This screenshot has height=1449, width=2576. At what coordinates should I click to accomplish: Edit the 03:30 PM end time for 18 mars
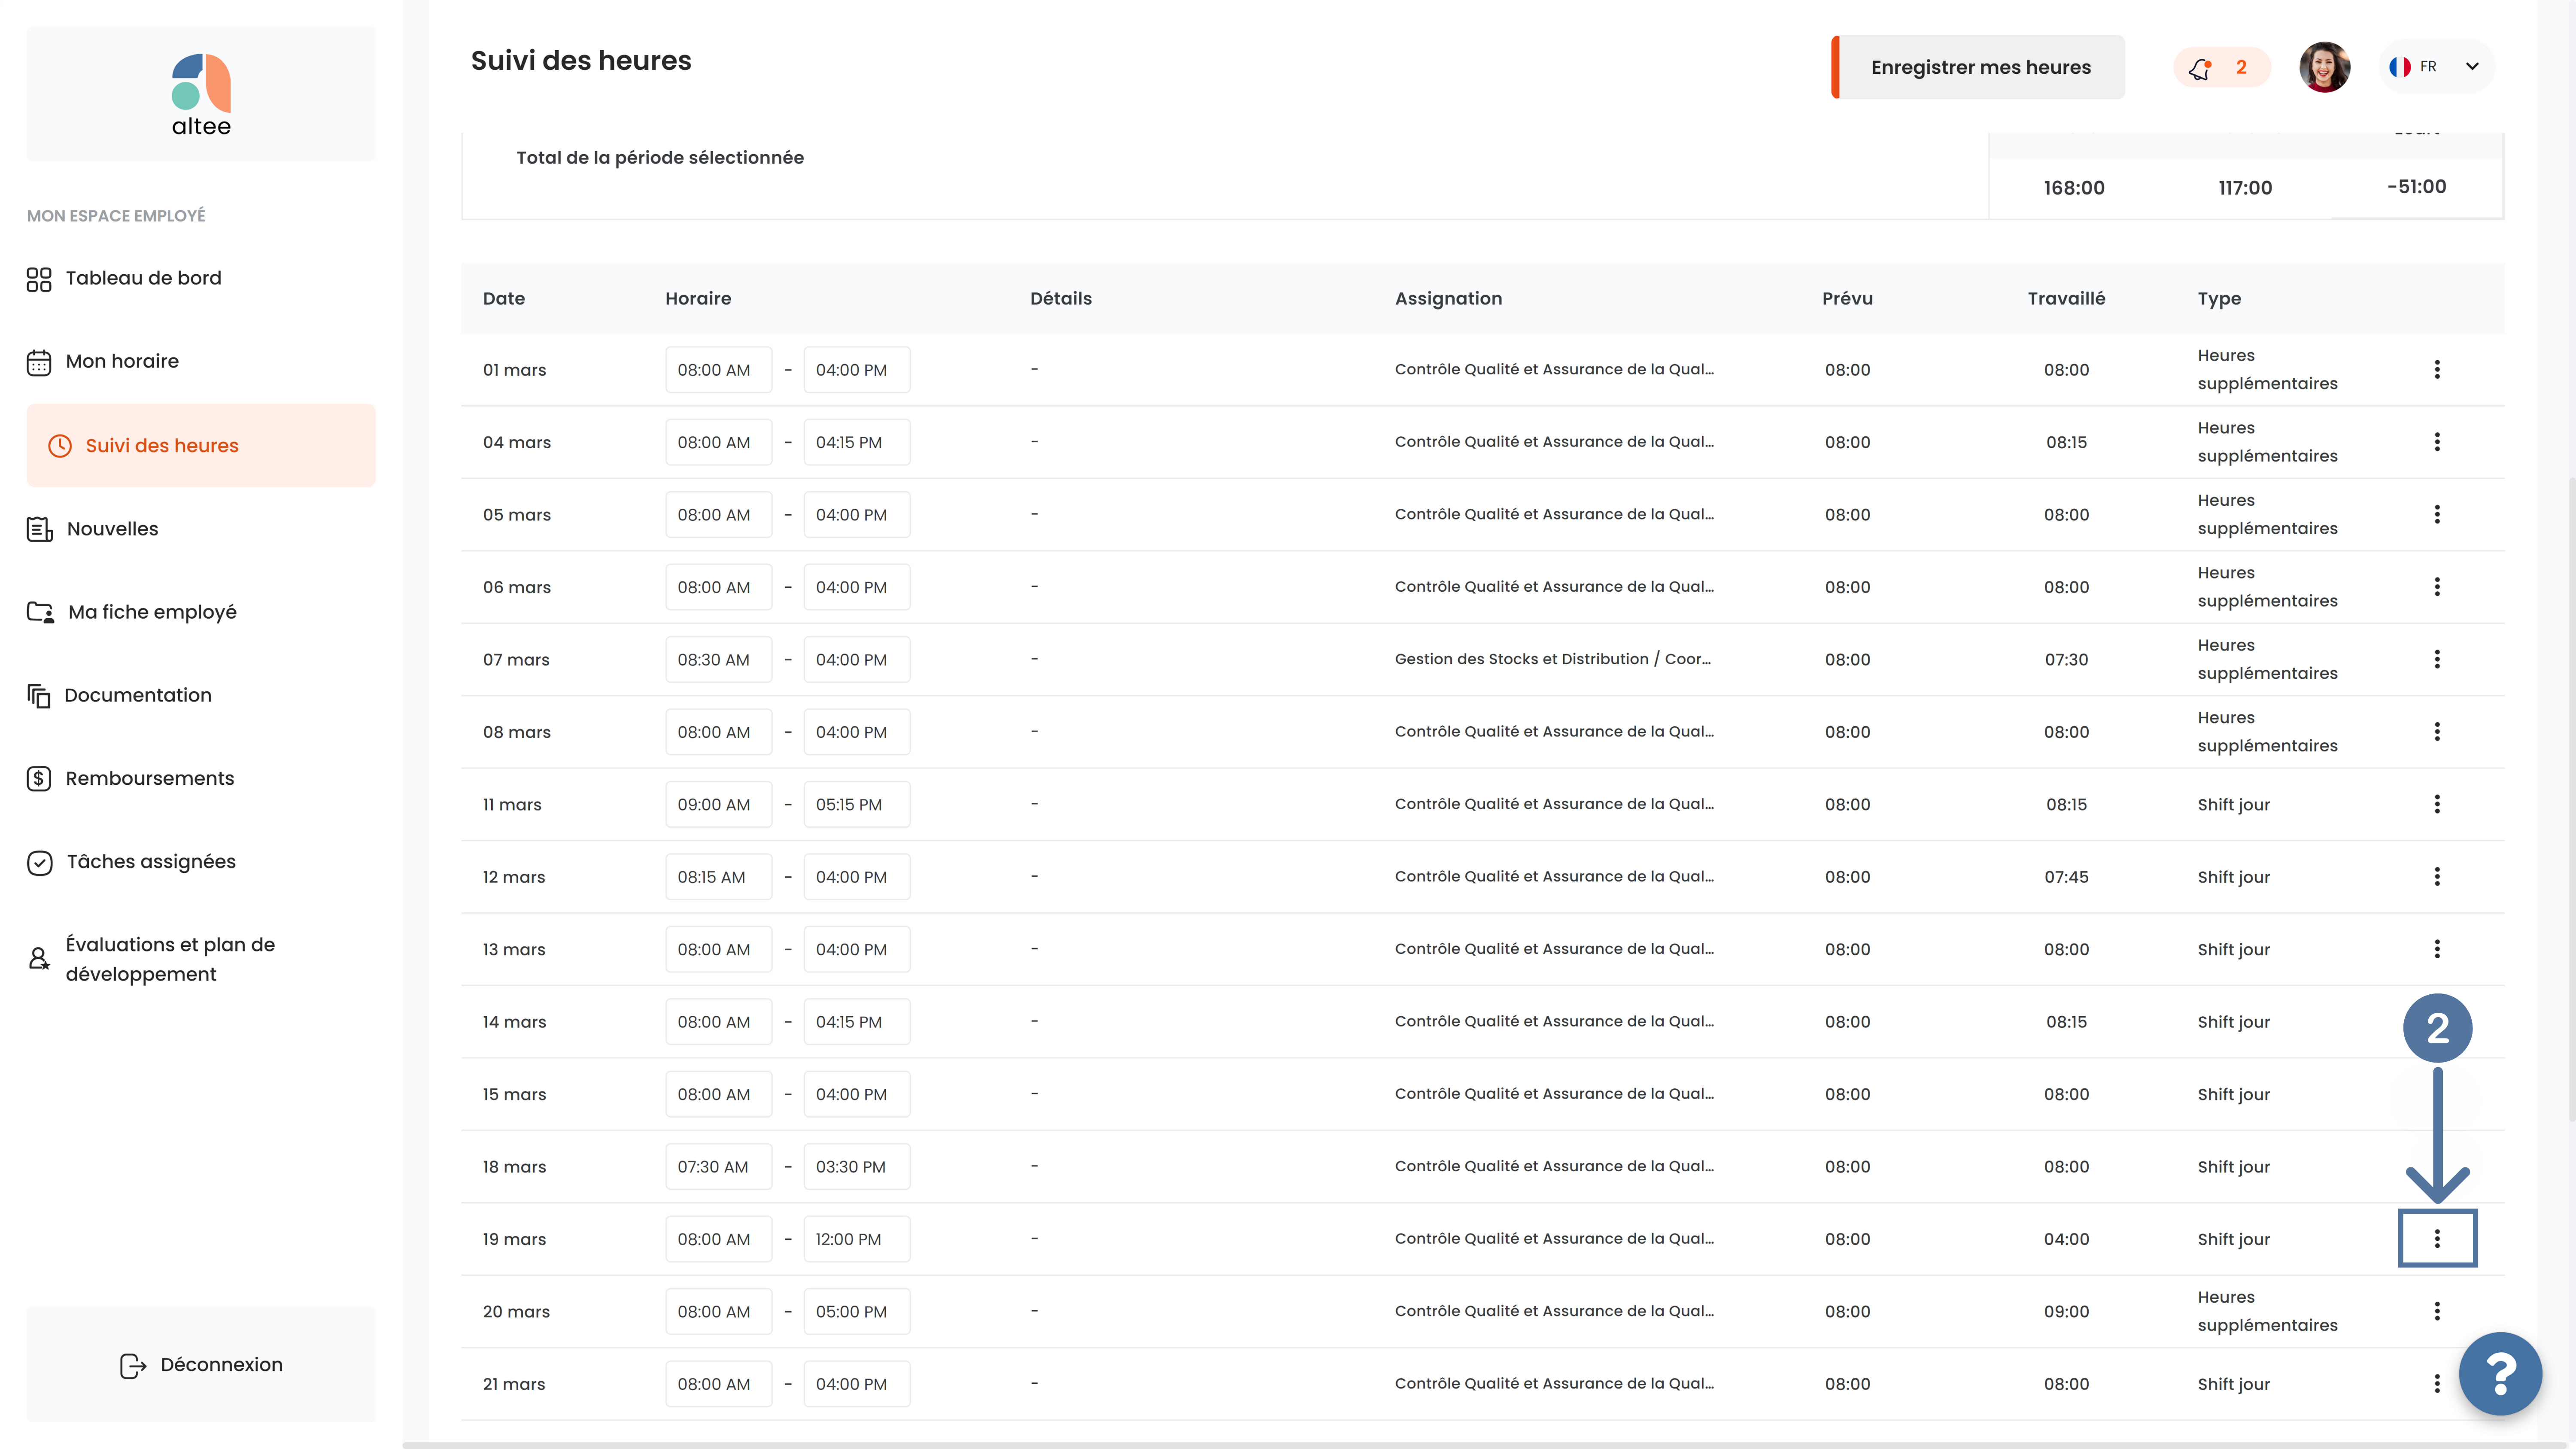pyautogui.click(x=856, y=1167)
